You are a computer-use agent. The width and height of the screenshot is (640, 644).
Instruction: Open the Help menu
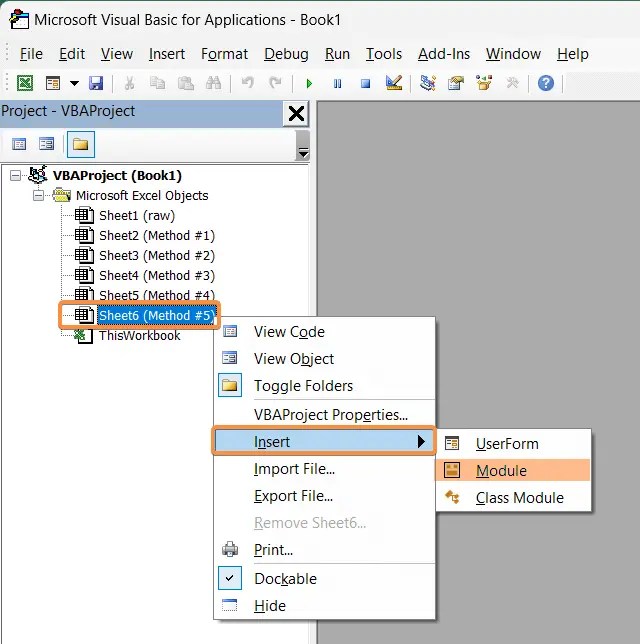coord(573,54)
